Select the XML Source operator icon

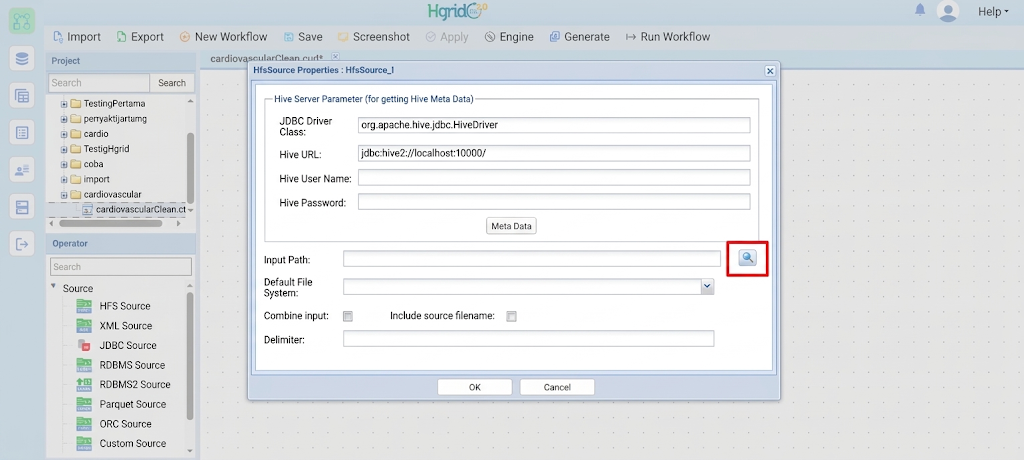pyautogui.click(x=84, y=325)
